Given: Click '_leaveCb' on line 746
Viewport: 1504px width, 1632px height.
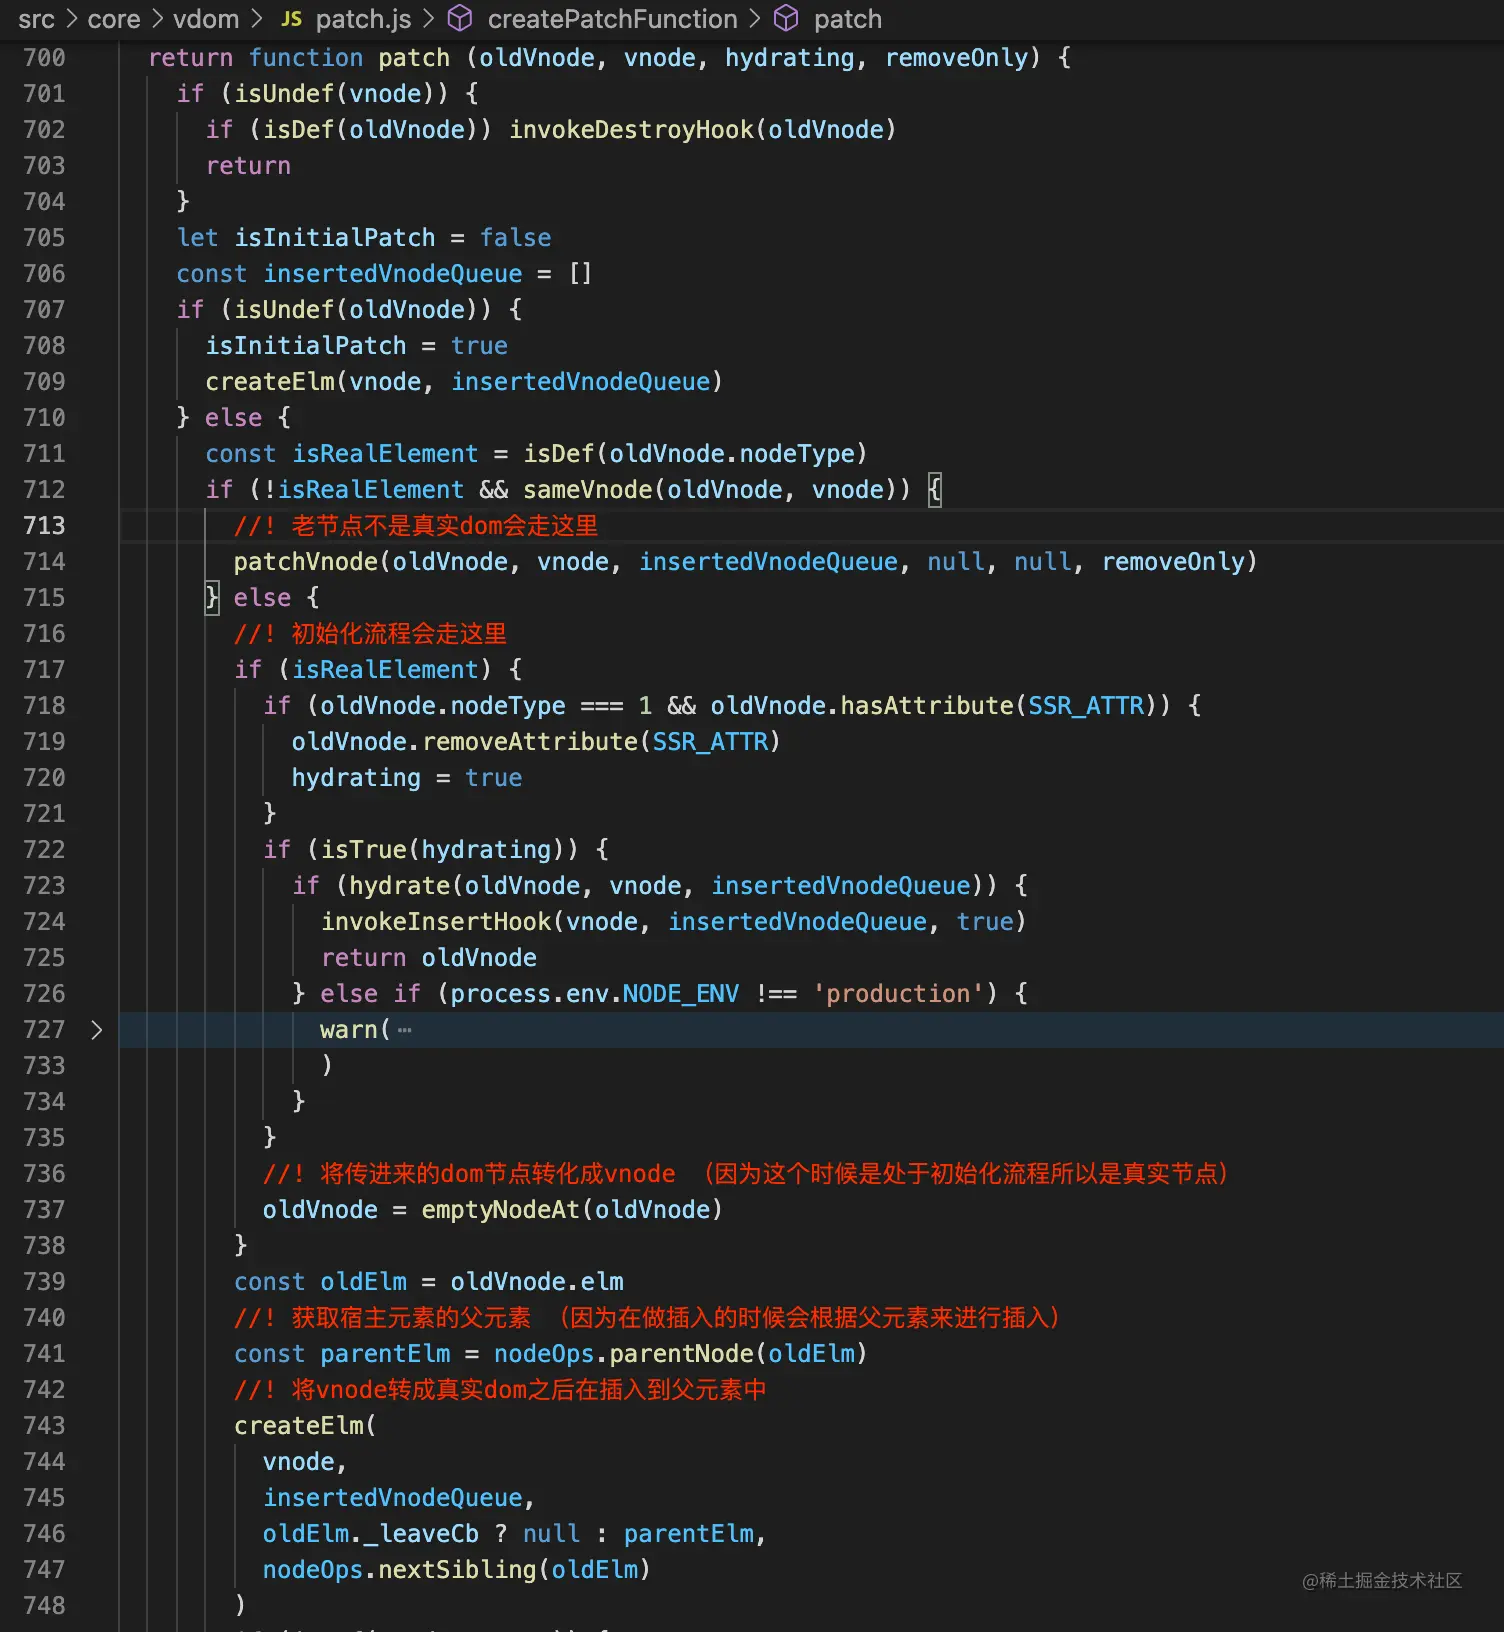Looking at the screenshot, I should [421, 1534].
